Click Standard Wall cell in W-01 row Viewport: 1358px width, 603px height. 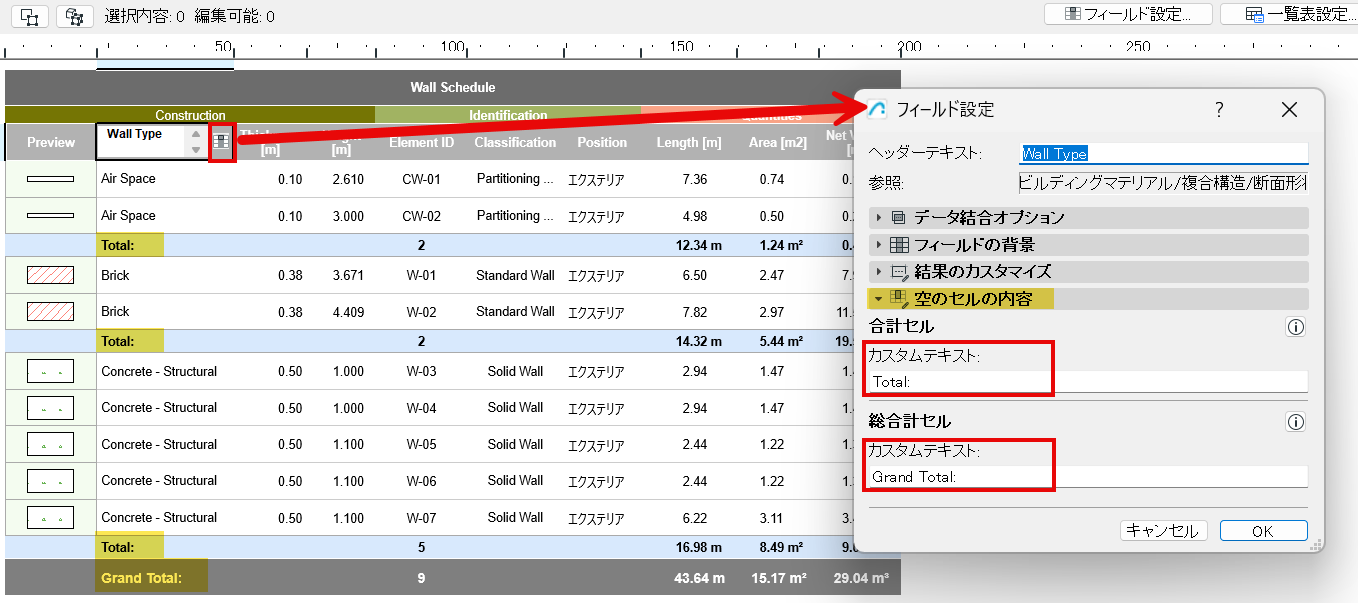pos(515,275)
